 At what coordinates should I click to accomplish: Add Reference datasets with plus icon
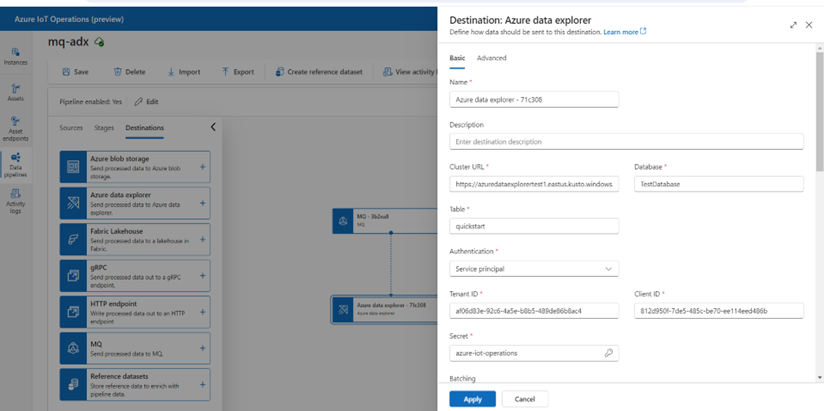coord(202,385)
